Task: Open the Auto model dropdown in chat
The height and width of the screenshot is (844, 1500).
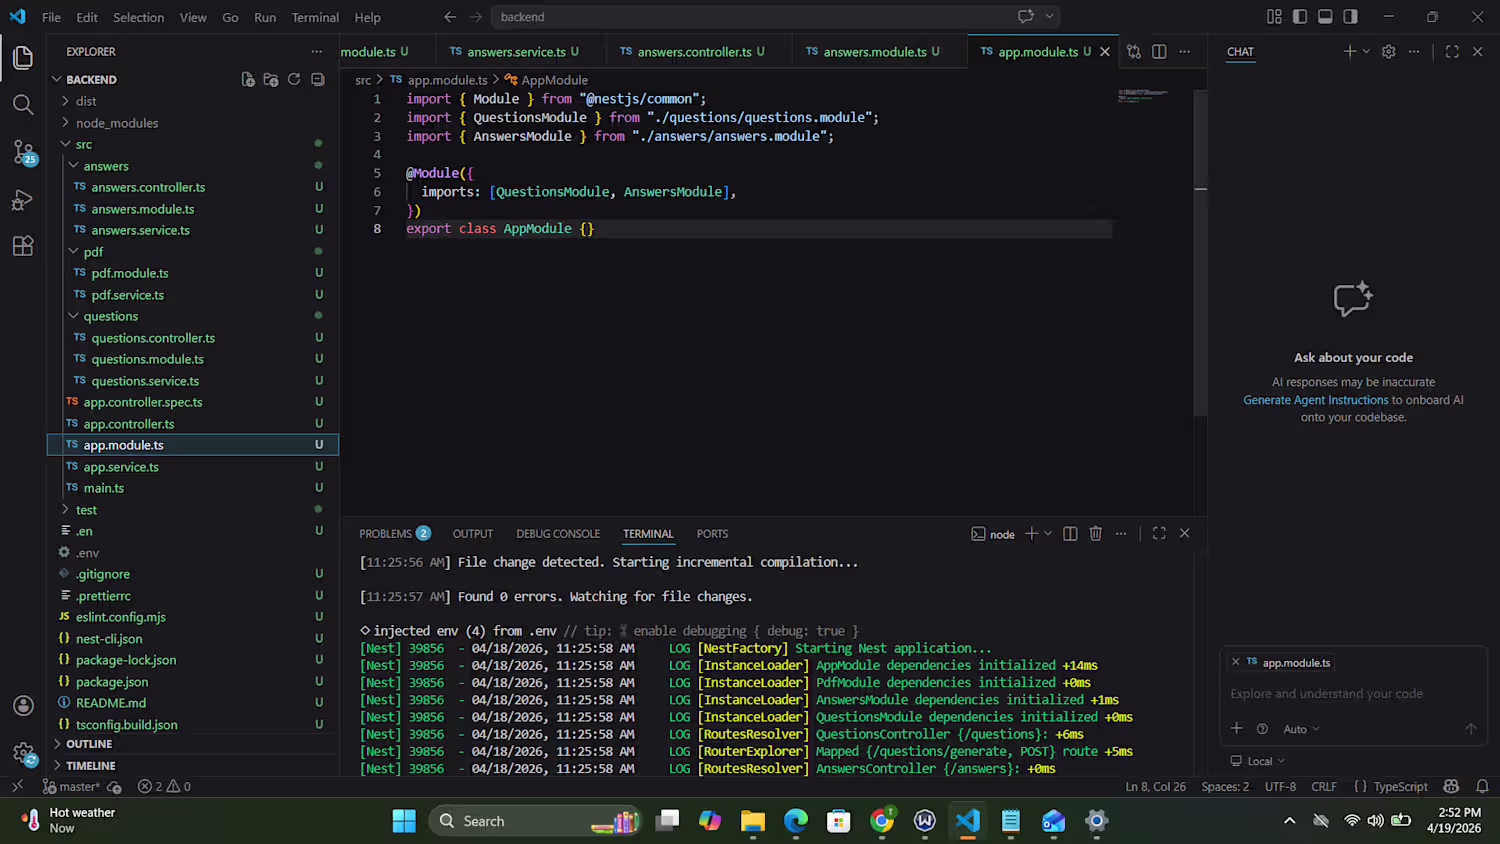Action: click(x=1301, y=729)
